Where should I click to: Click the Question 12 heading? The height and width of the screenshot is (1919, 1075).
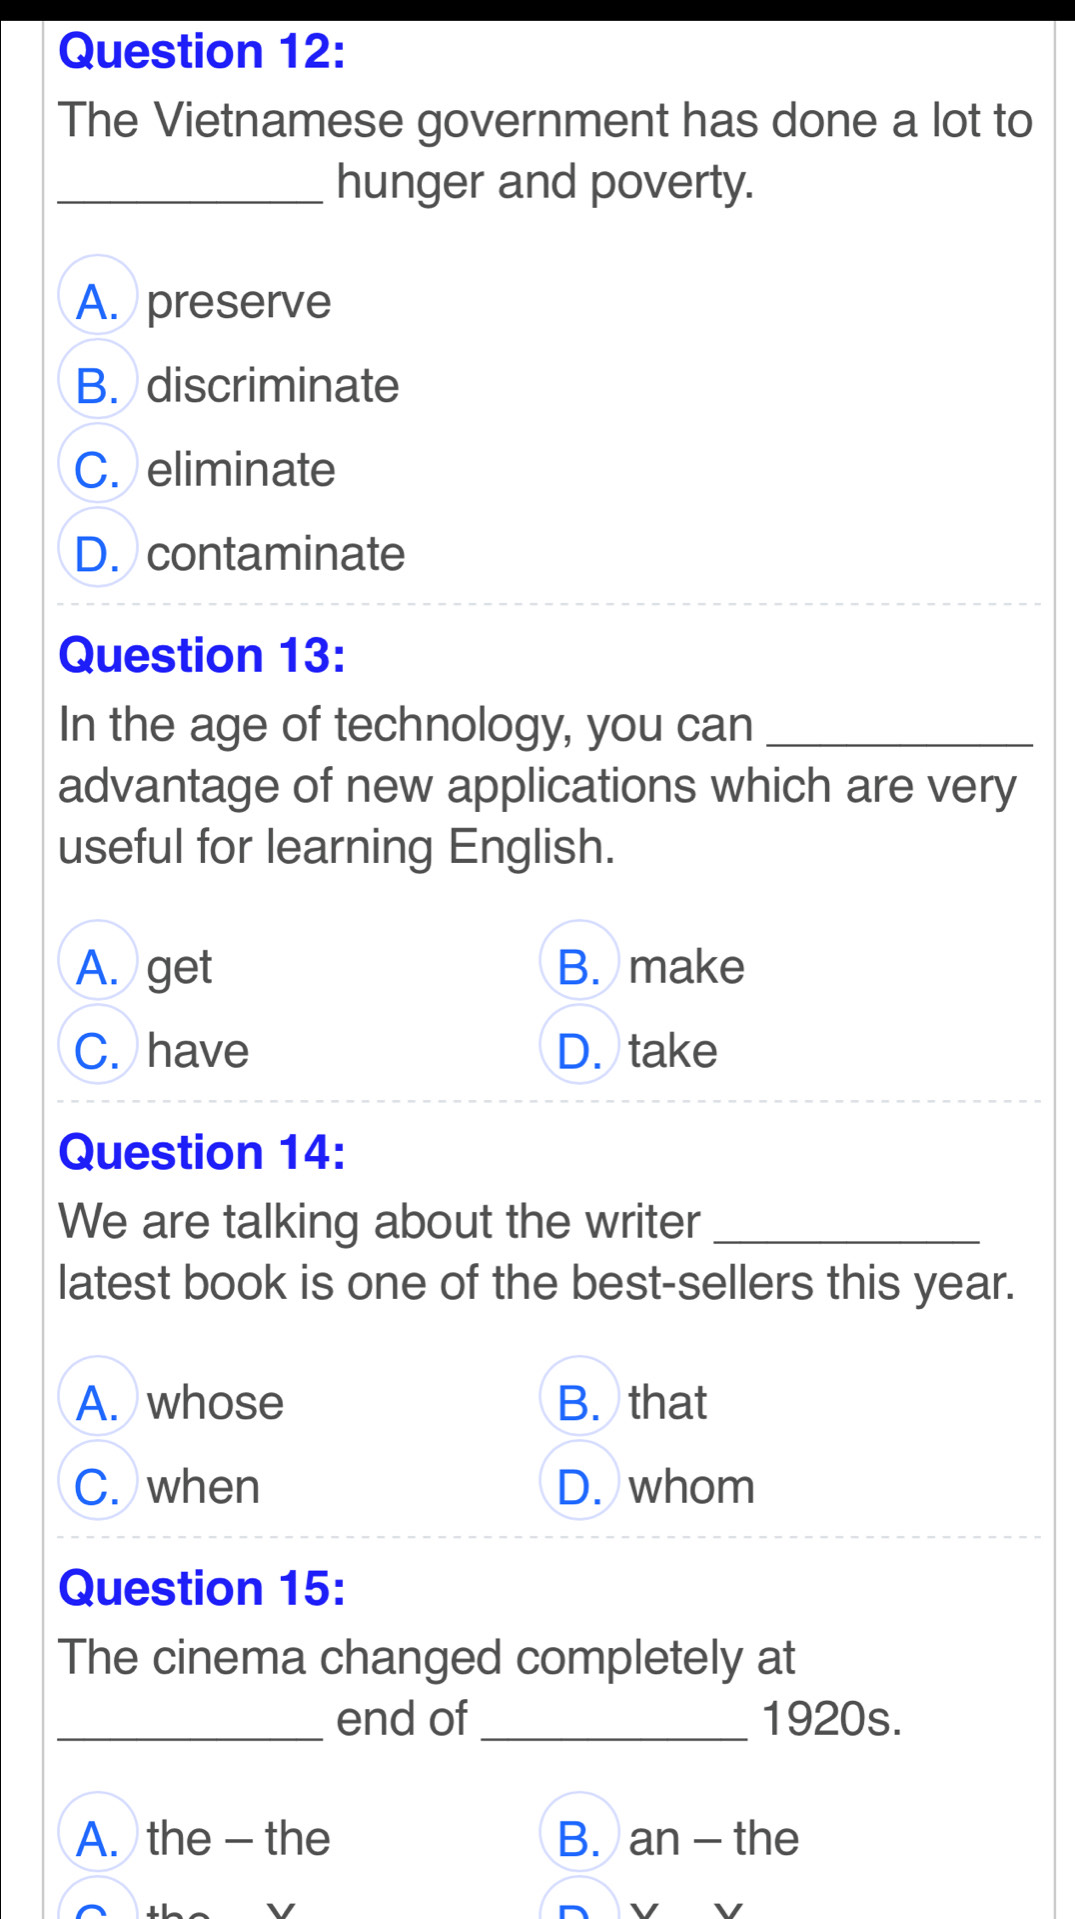coord(202,52)
